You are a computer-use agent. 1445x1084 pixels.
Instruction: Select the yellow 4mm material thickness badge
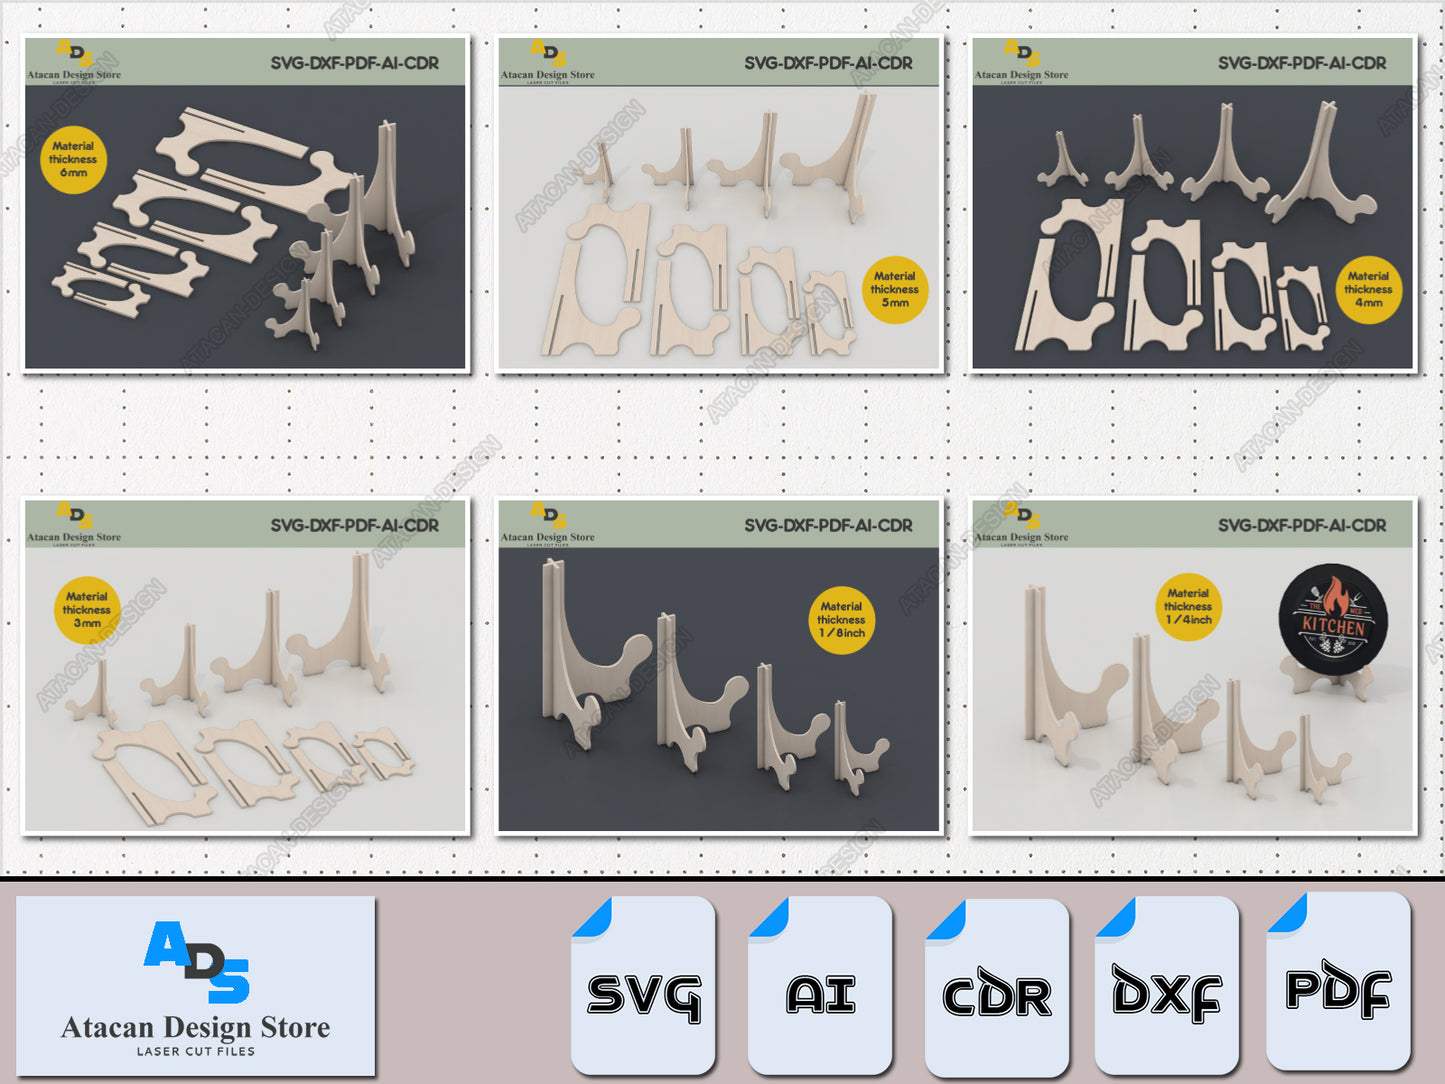coord(1368,290)
